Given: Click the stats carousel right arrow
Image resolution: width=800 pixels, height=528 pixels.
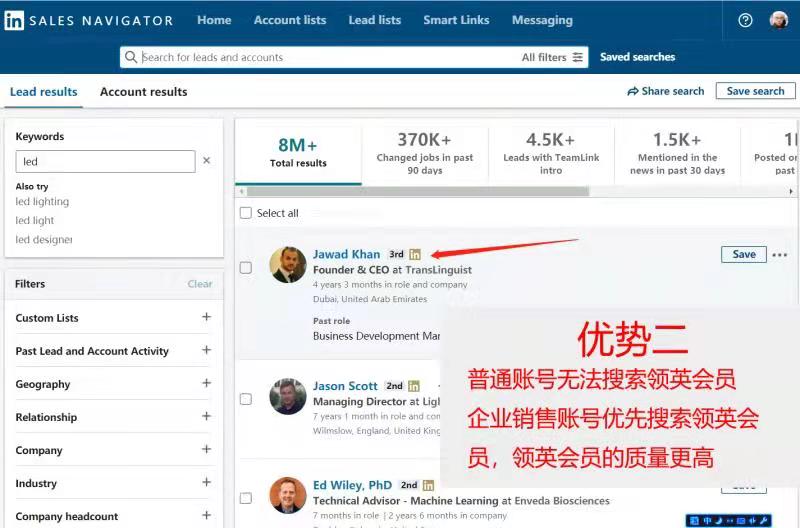Looking at the screenshot, I should tap(791, 192).
